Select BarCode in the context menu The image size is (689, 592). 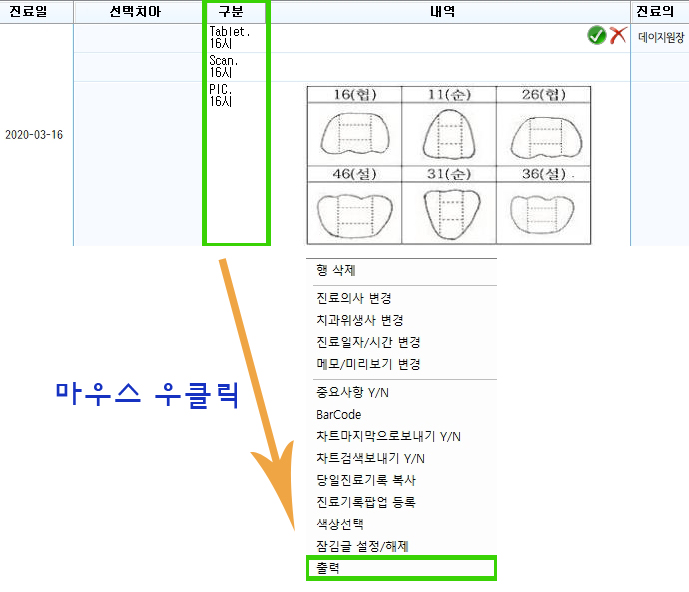(338, 414)
